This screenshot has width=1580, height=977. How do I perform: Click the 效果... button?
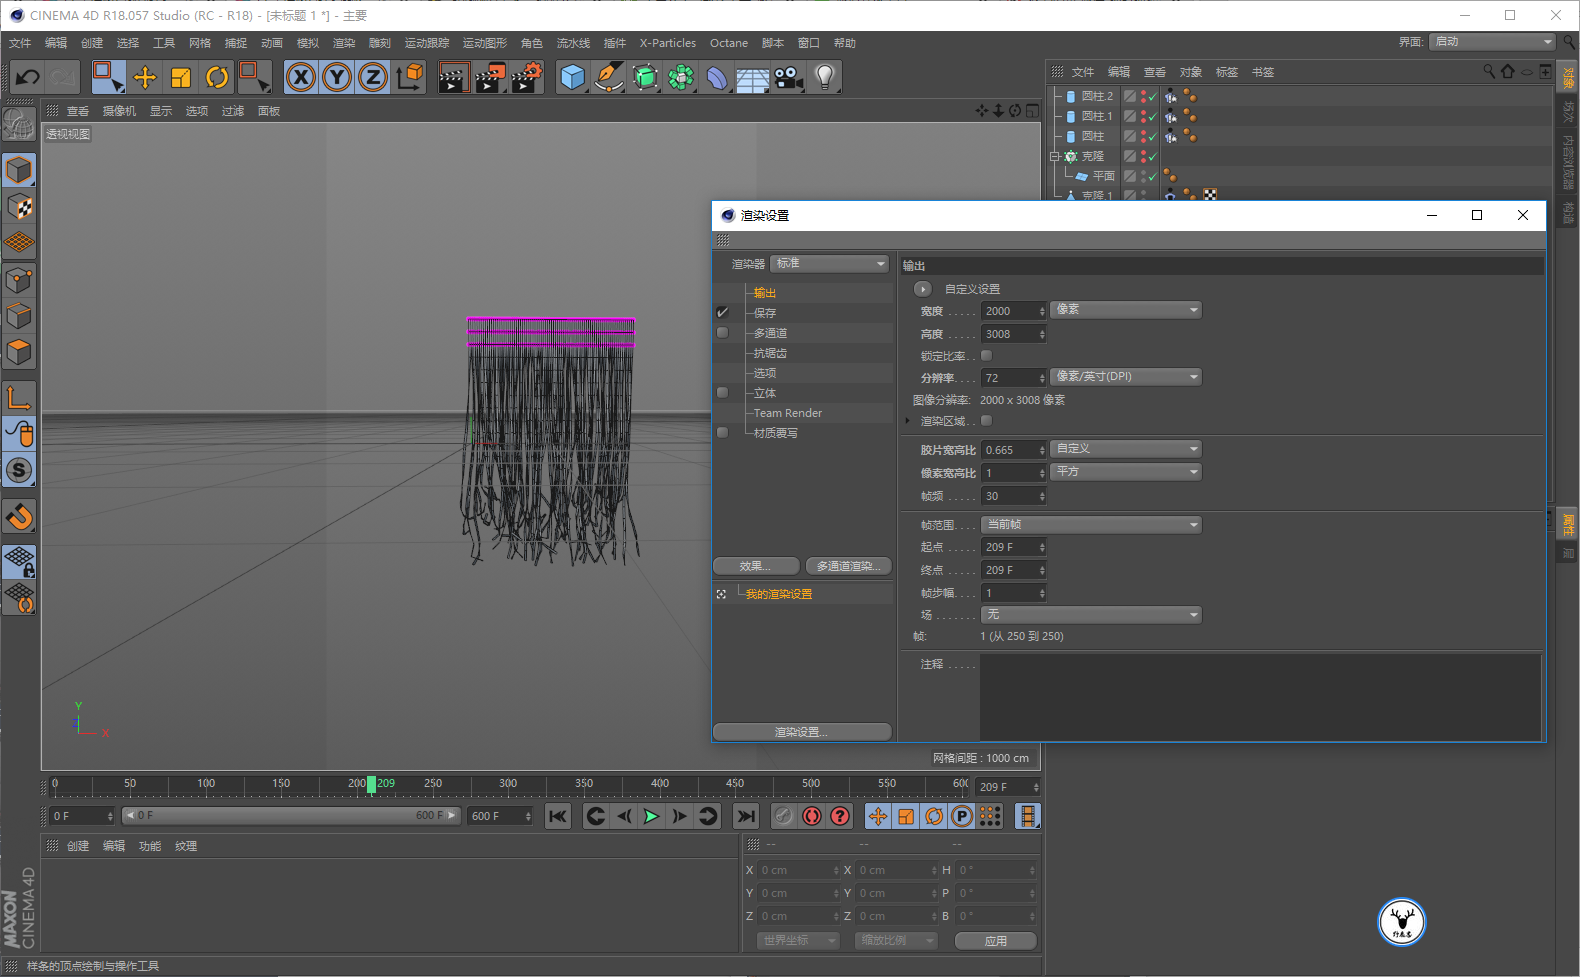point(756,566)
